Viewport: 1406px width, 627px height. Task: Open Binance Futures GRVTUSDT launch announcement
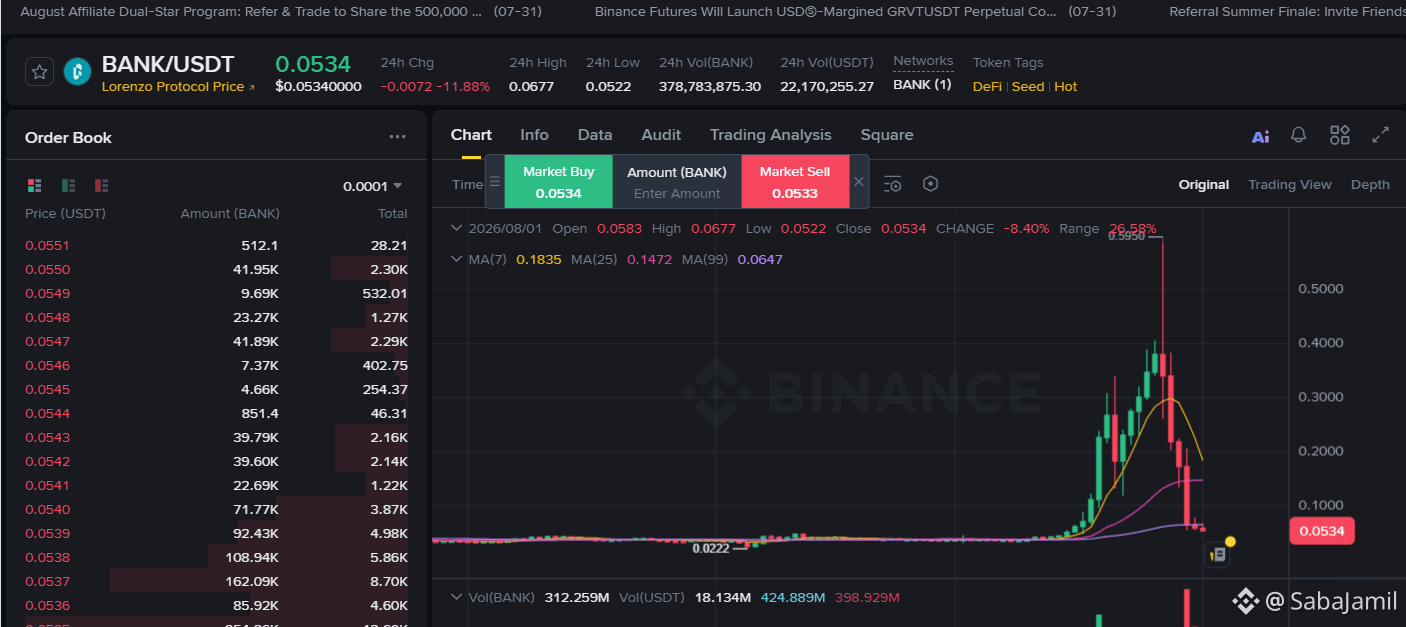click(x=855, y=12)
